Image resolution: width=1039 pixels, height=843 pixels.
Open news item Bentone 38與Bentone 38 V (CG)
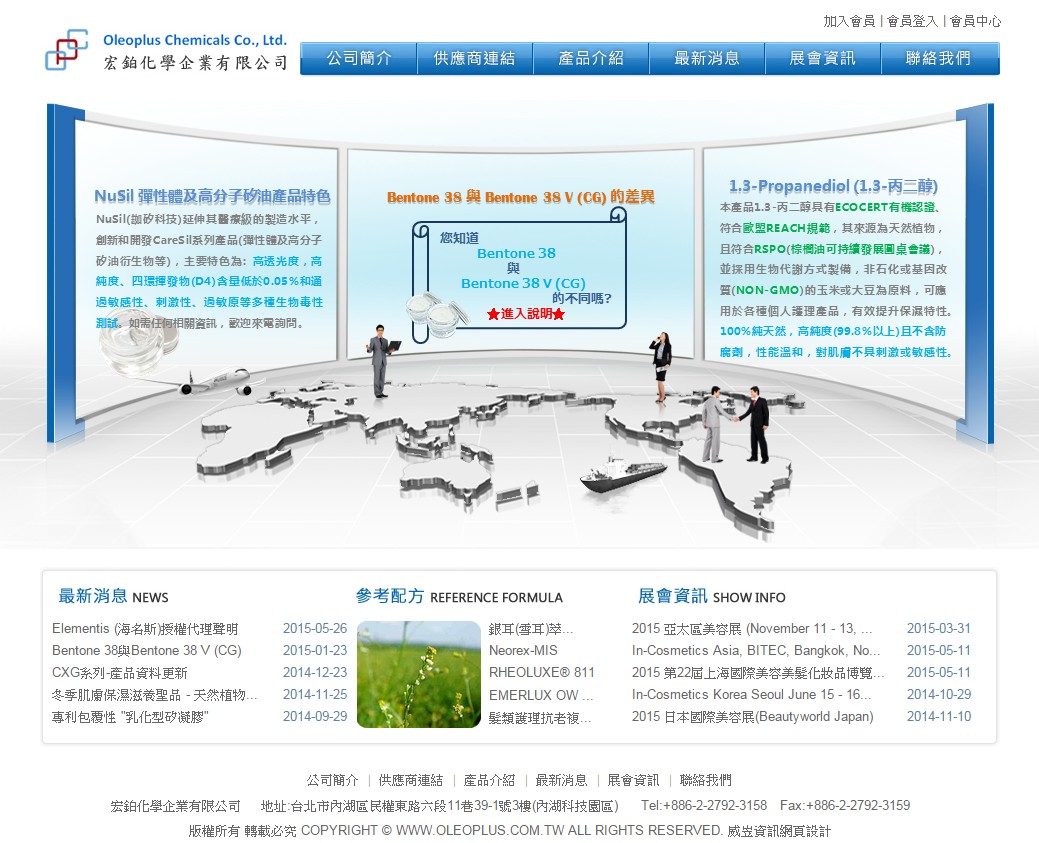pos(146,650)
